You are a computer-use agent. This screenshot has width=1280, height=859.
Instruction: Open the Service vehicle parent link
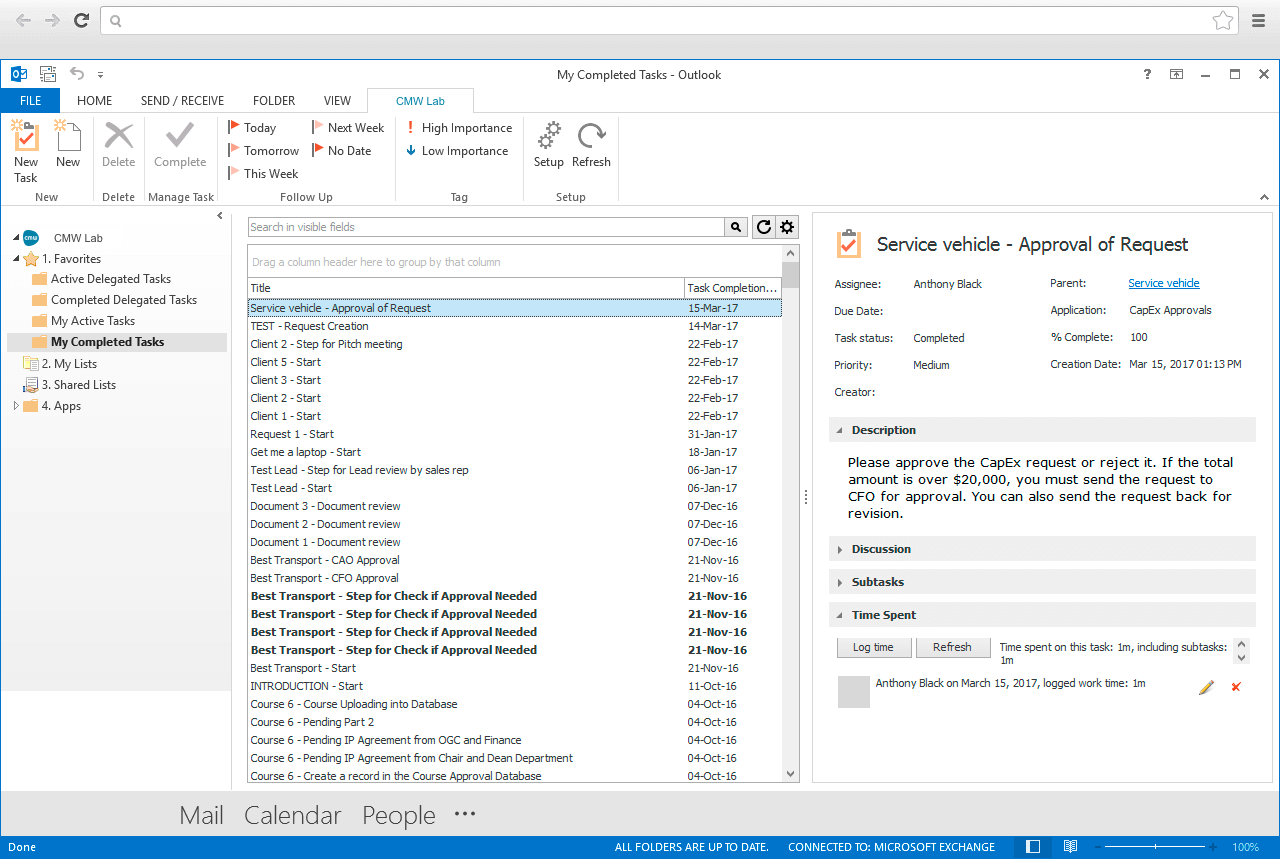click(1164, 283)
